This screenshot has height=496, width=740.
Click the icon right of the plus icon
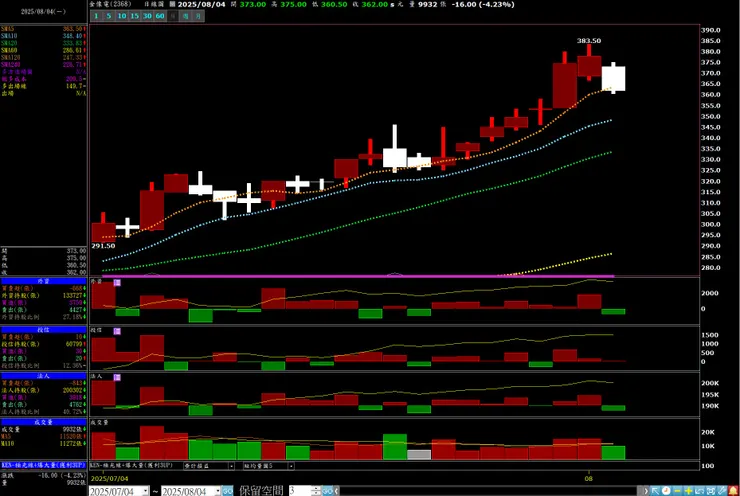tap(699, 491)
